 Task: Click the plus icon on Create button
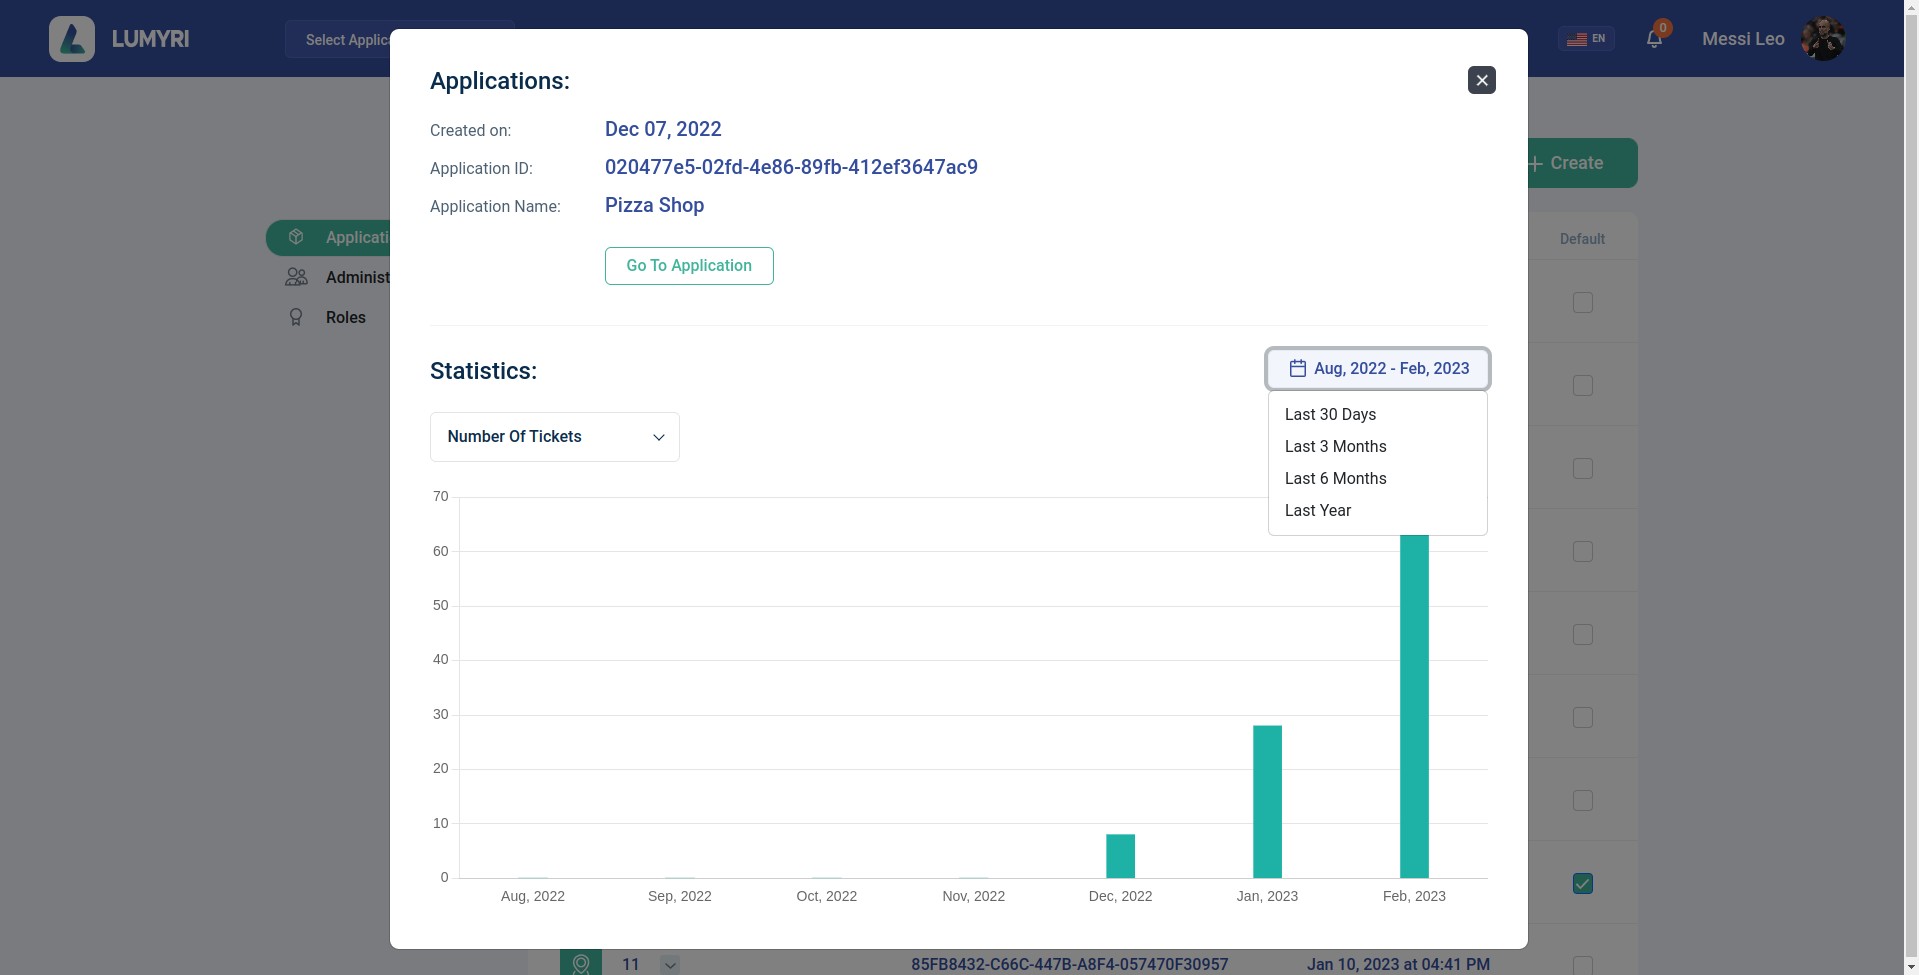click(x=1535, y=164)
